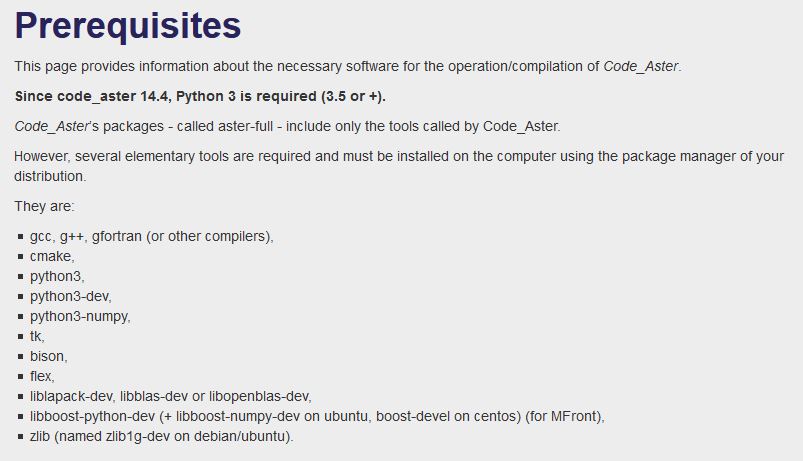Click the 'package manager of your distribution' sentence
803x461 pixels.
coord(399,166)
